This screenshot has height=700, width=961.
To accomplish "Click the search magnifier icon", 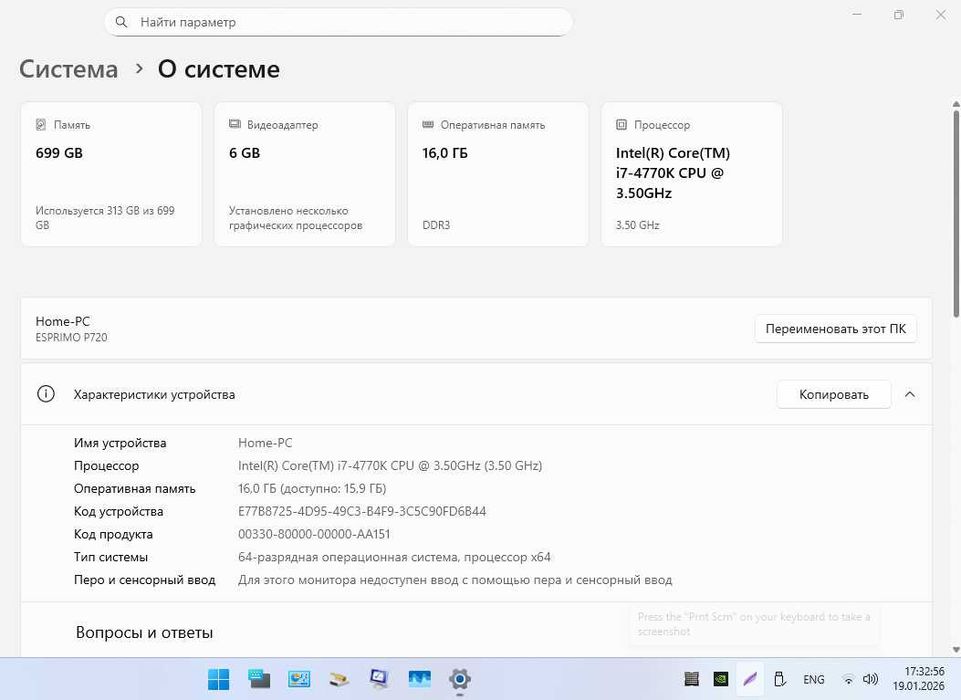I will [x=121, y=22].
